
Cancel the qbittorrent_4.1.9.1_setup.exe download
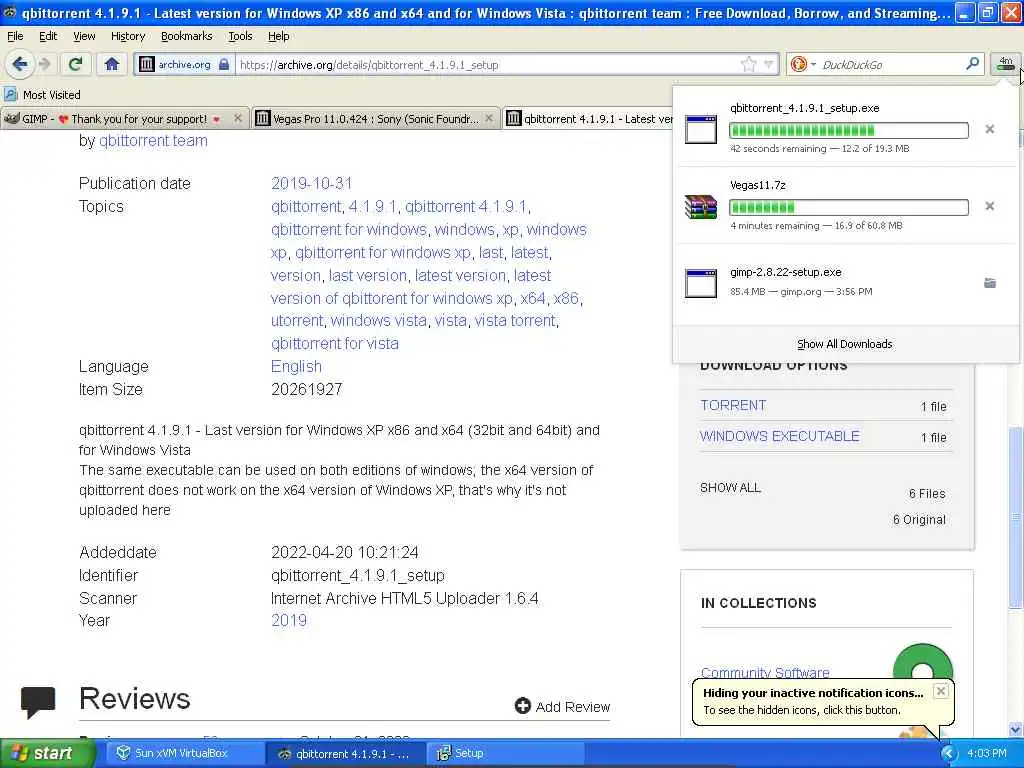click(x=989, y=129)
